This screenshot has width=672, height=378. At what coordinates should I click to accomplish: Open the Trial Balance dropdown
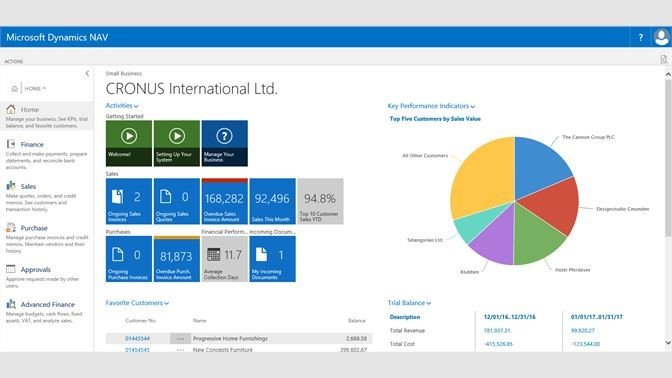point(409,303)
